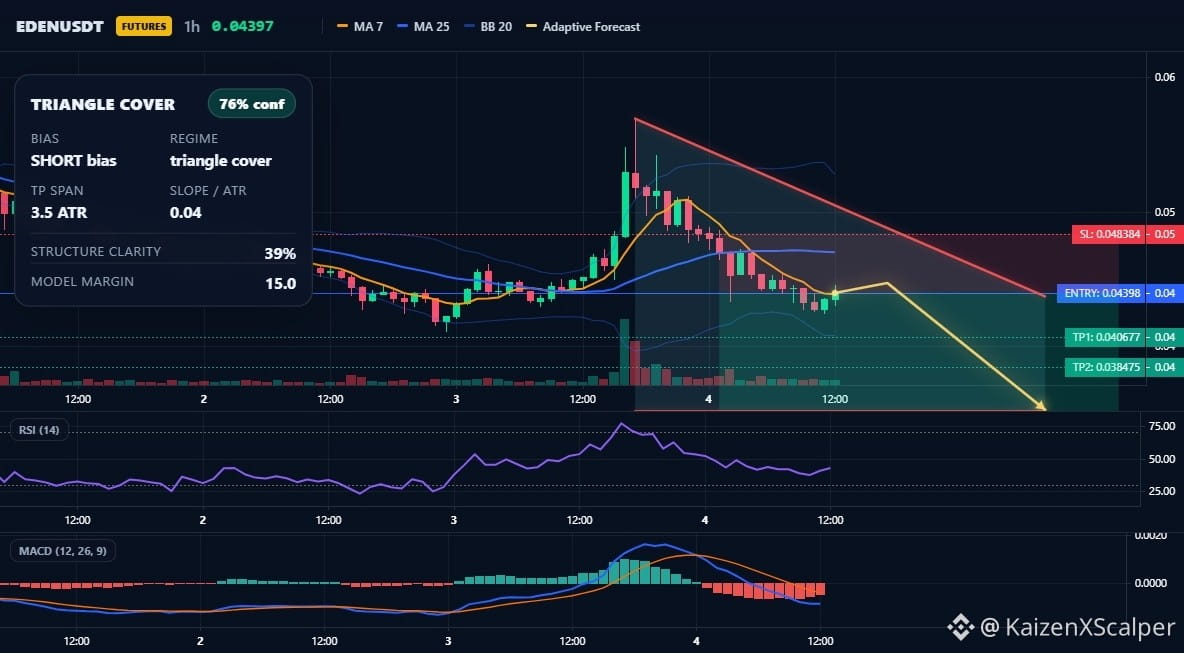Click the STRUCTURE CLARITY 39% value
The height and width of the screenshot is (653, 1184).
click(x=279, y=254)
